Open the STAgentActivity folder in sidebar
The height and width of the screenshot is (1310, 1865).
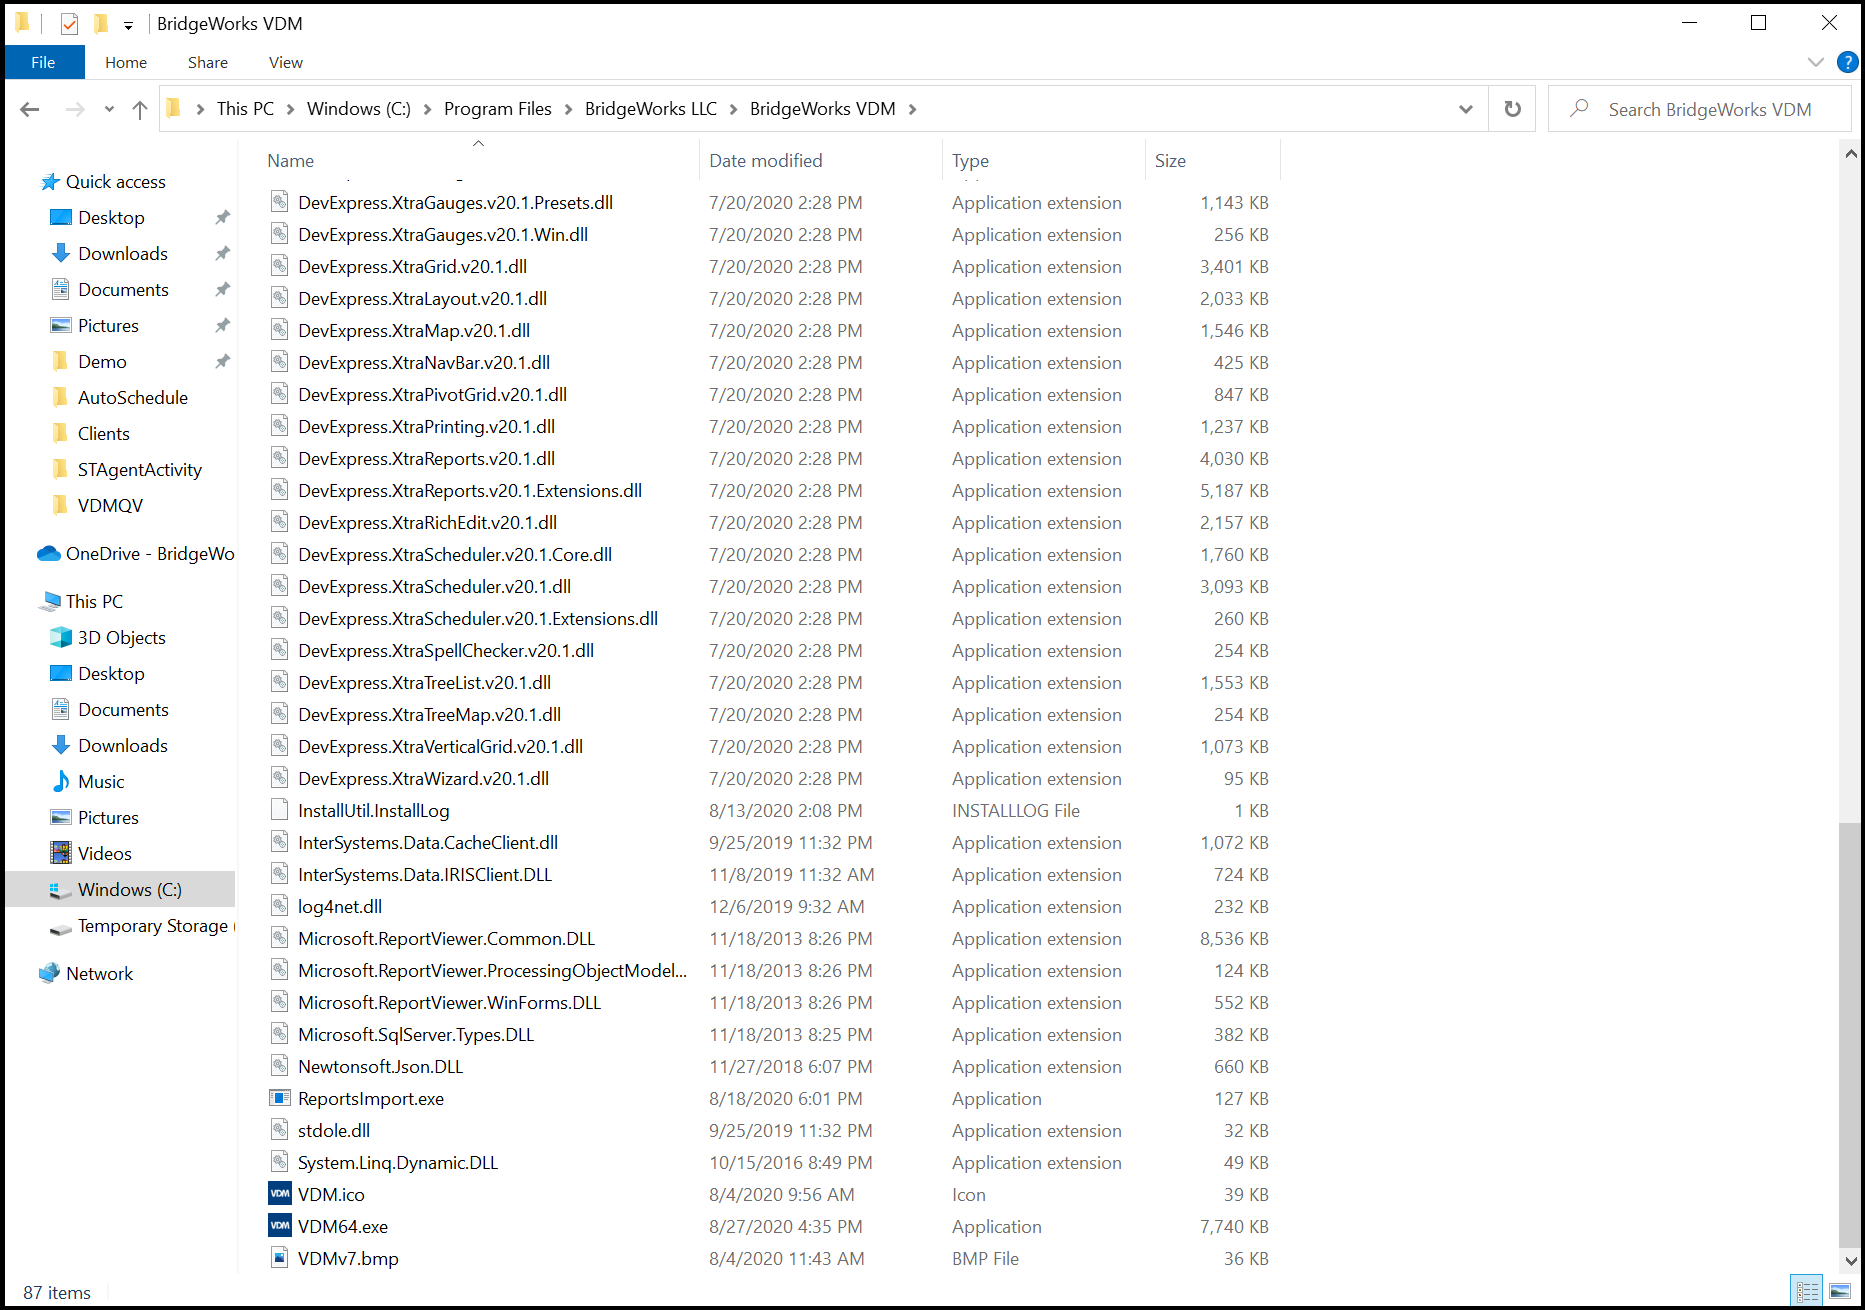click(140, 470)
